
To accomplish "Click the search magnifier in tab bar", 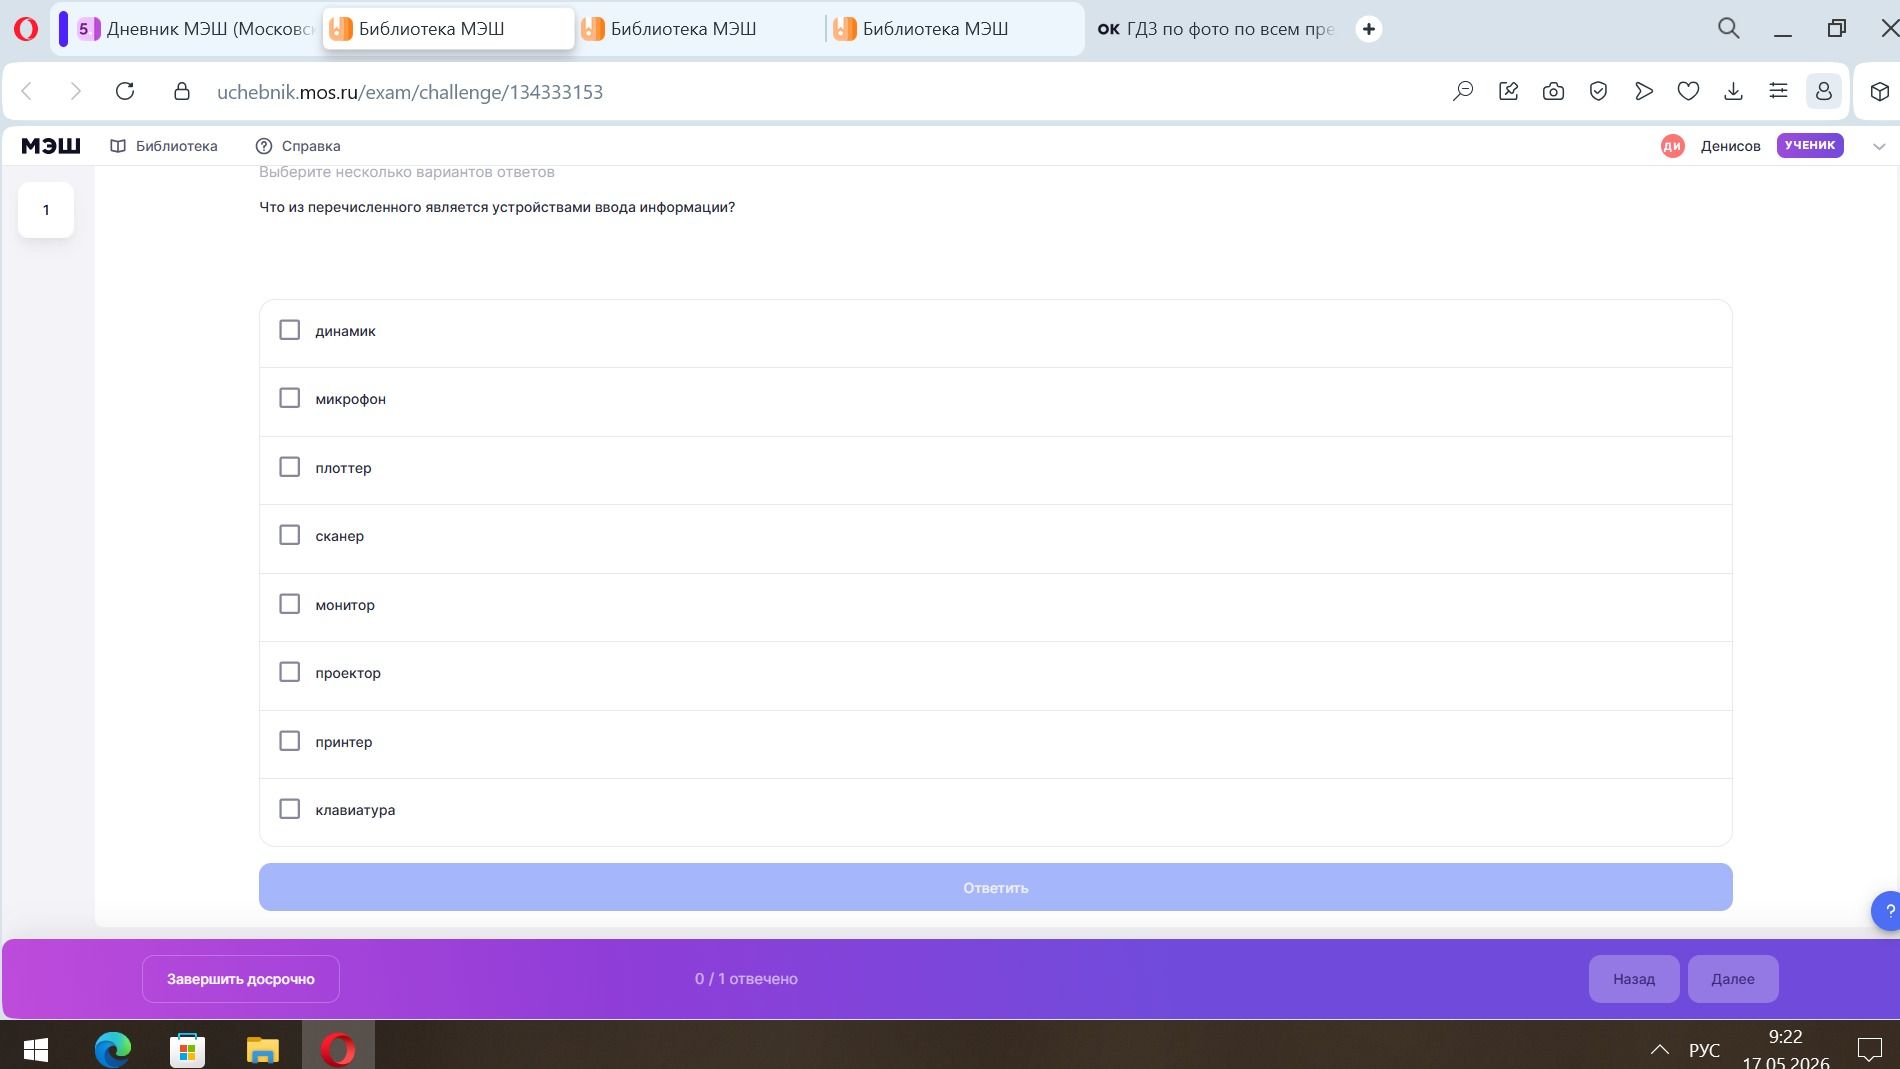I will coord(1728,29).
